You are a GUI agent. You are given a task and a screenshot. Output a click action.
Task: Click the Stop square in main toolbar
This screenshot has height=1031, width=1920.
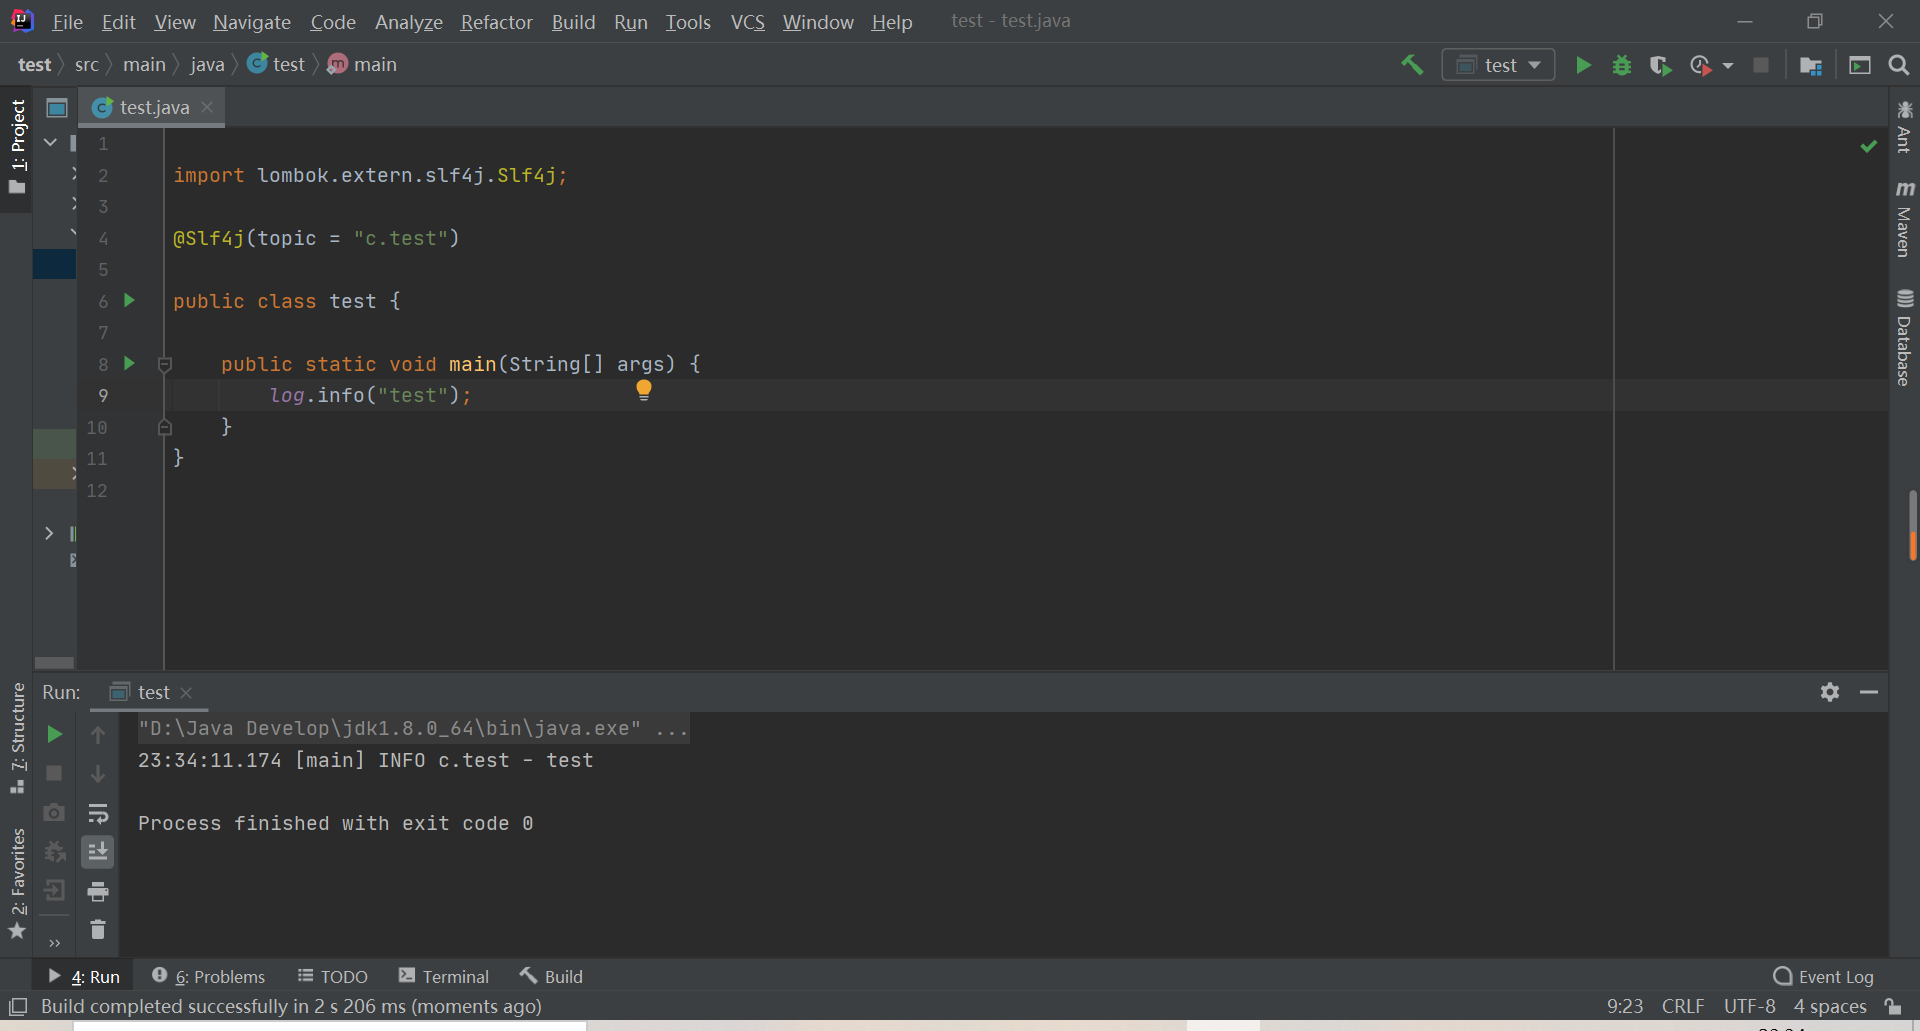pyautogui.click(x=1761, y=65)
